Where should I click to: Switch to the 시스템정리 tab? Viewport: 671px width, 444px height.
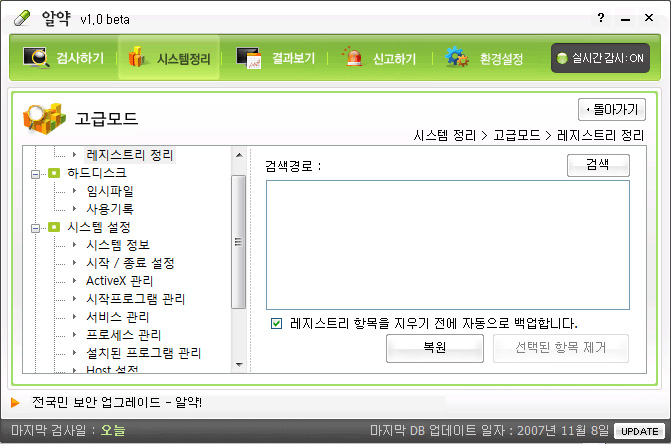[169, 58]
